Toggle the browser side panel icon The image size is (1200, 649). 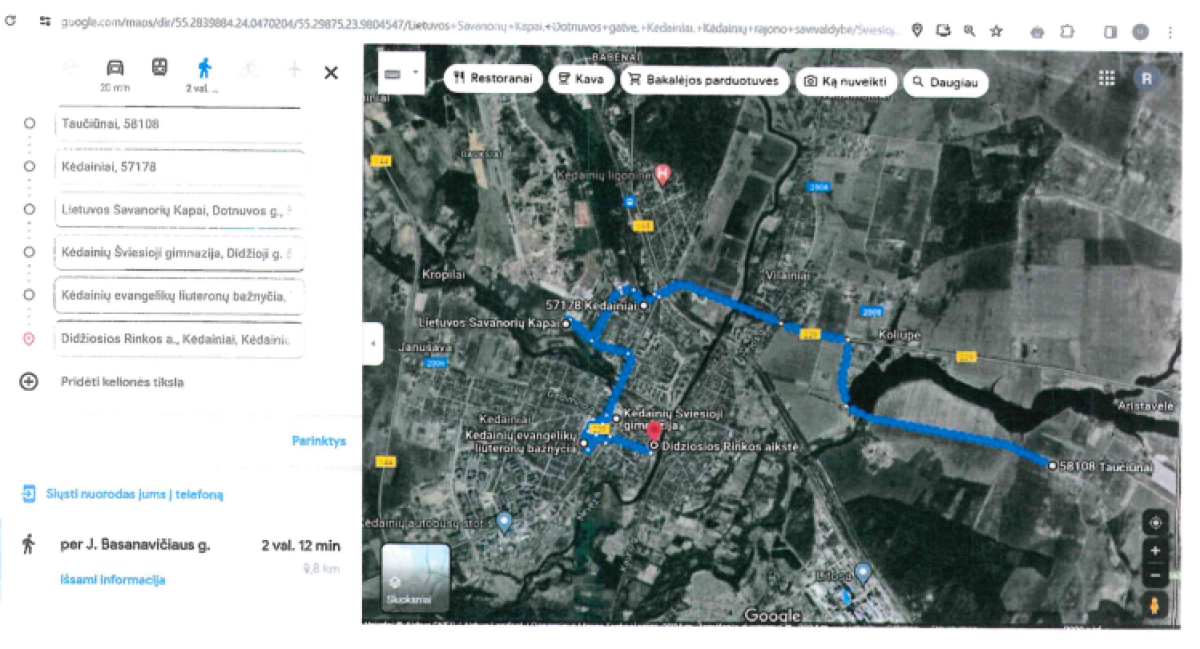(1110, 32)
